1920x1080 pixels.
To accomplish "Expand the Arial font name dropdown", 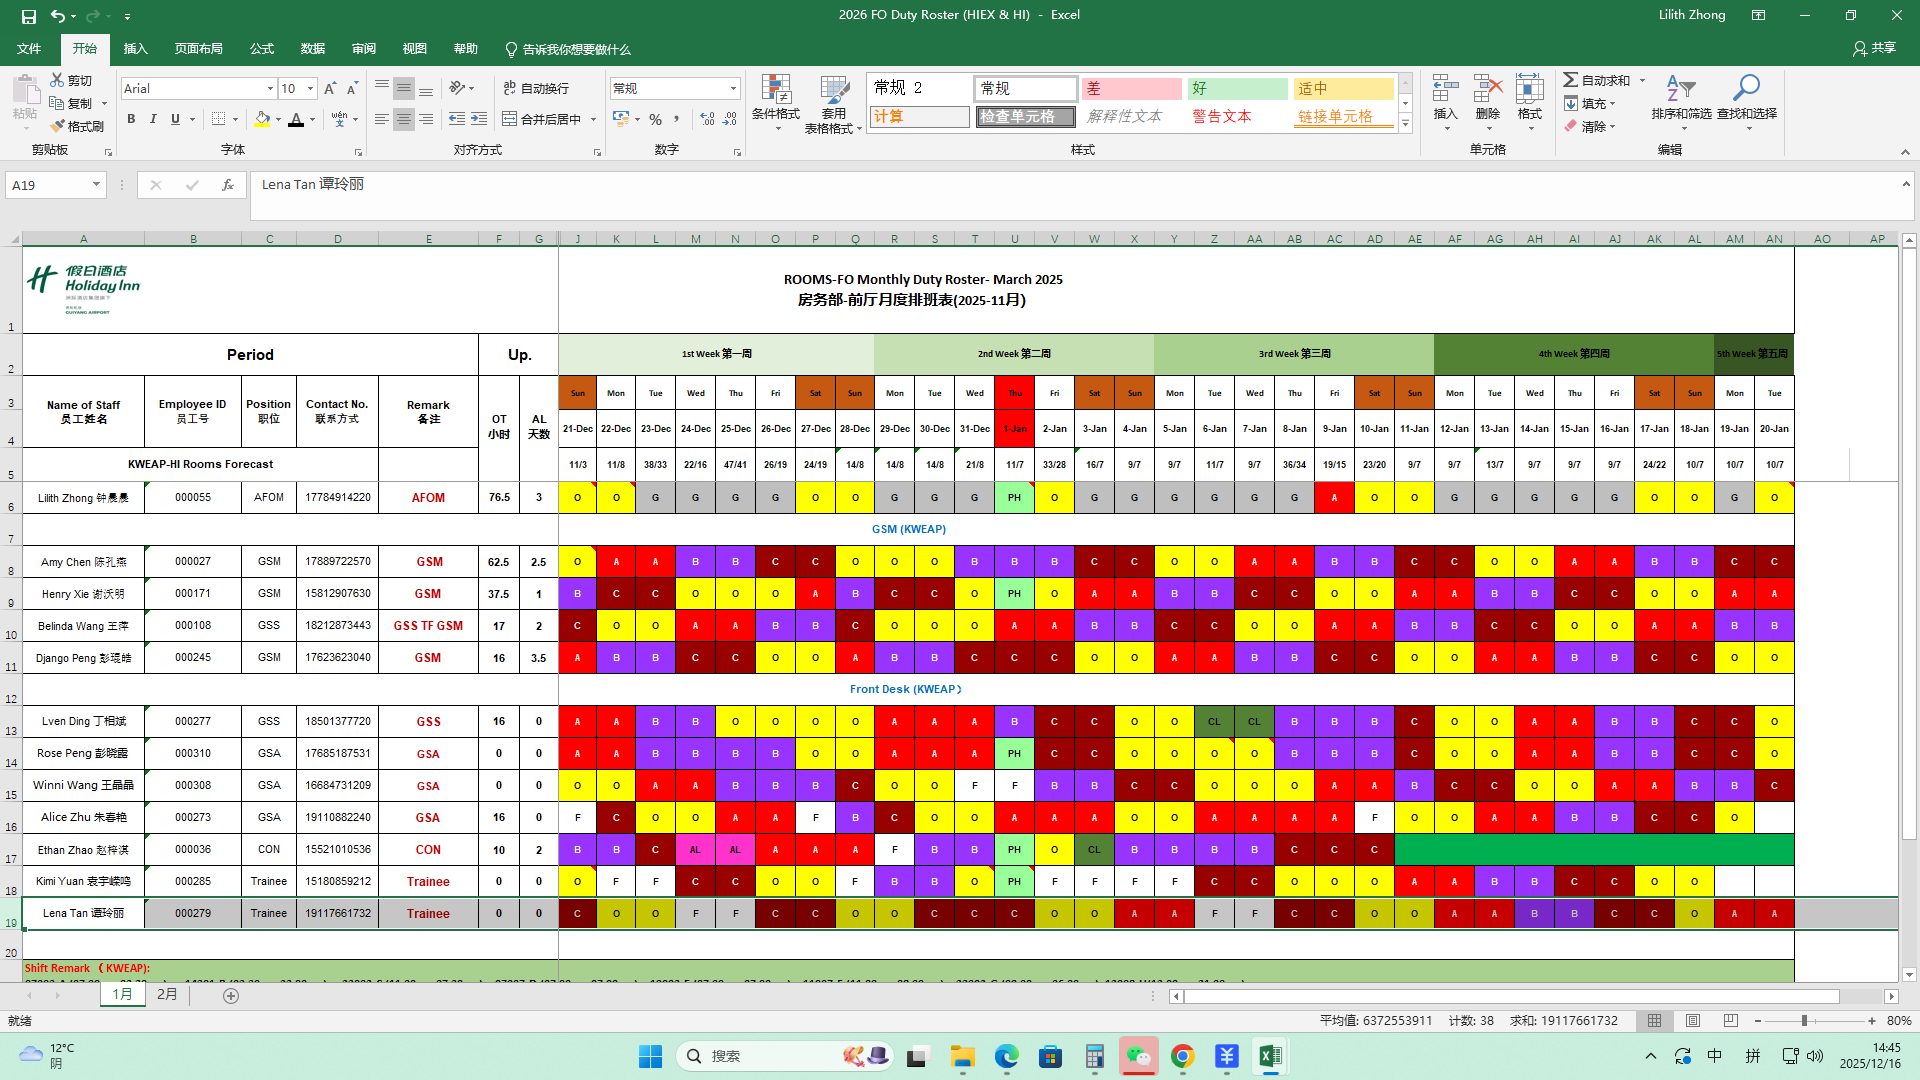I will tap(270, 89).
